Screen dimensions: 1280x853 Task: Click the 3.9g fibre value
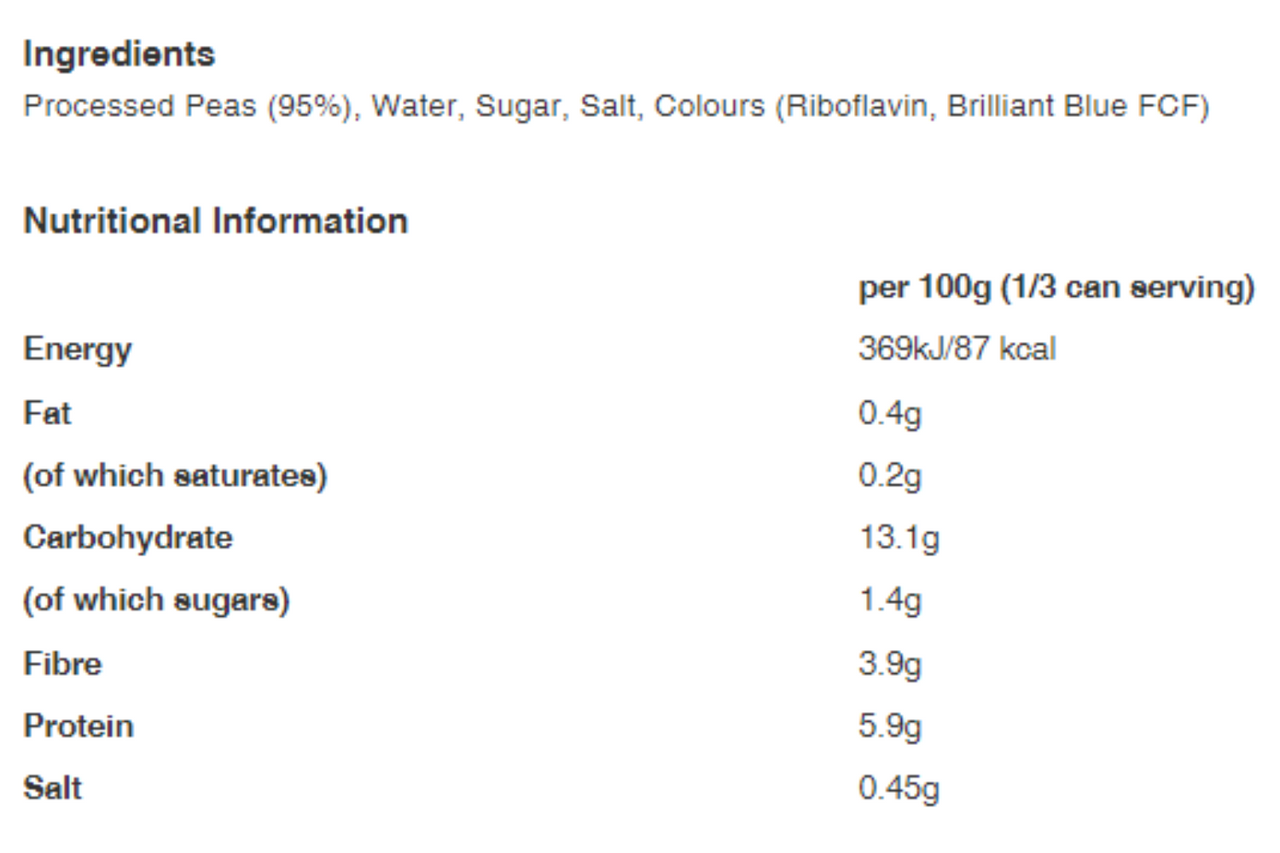tap(890, 664)
